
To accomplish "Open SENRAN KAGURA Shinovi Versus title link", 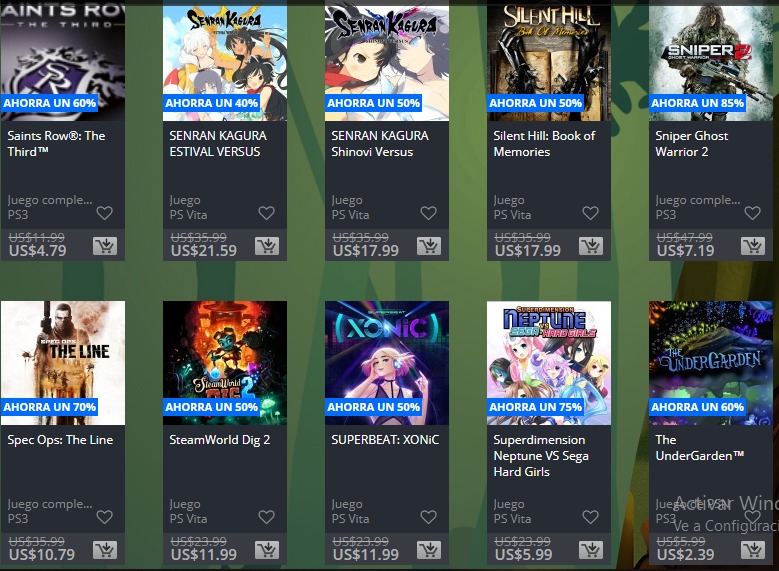I will point(380,144).
